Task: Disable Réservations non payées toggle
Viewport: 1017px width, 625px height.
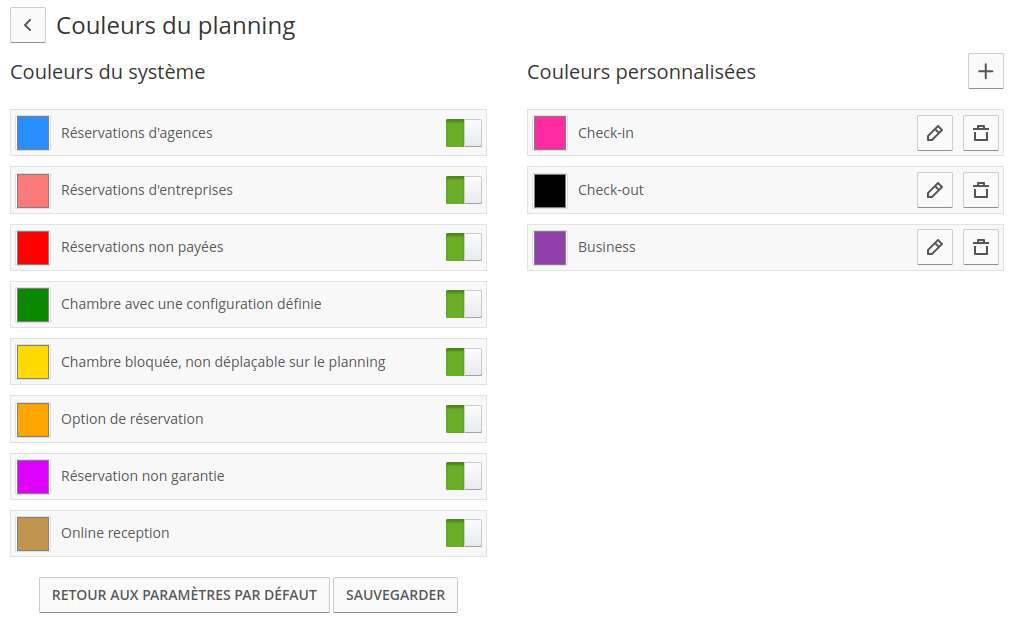Action: coord(464,247)
